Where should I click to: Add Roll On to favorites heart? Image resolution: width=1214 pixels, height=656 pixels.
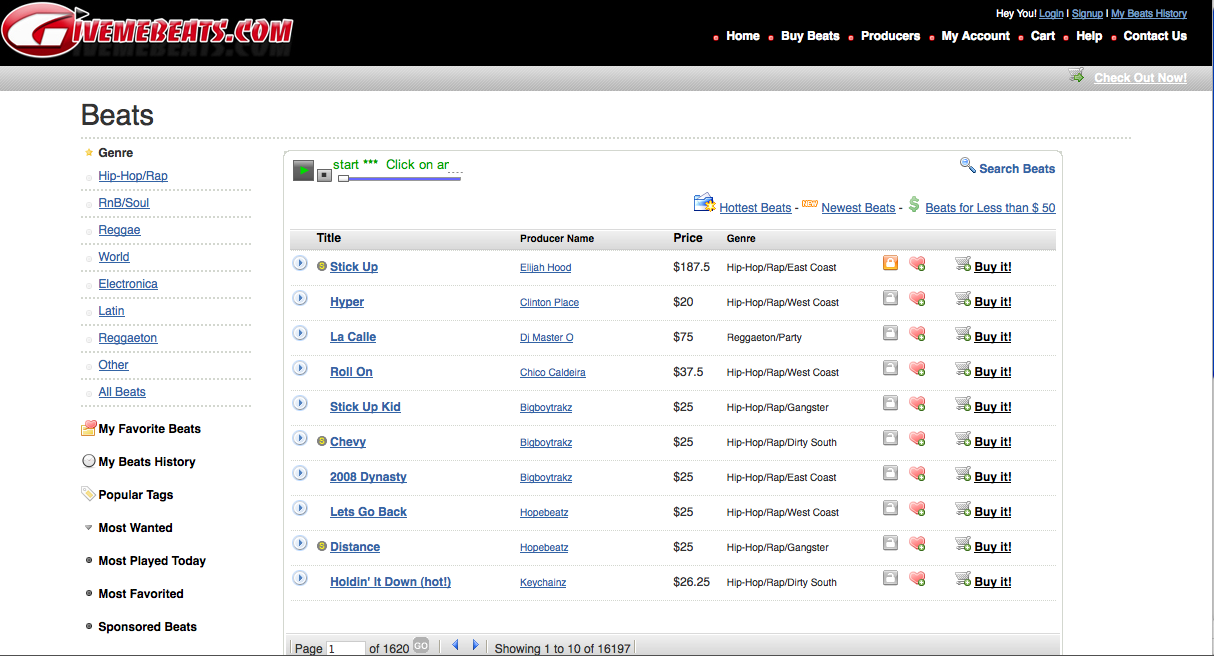[917, 369]
